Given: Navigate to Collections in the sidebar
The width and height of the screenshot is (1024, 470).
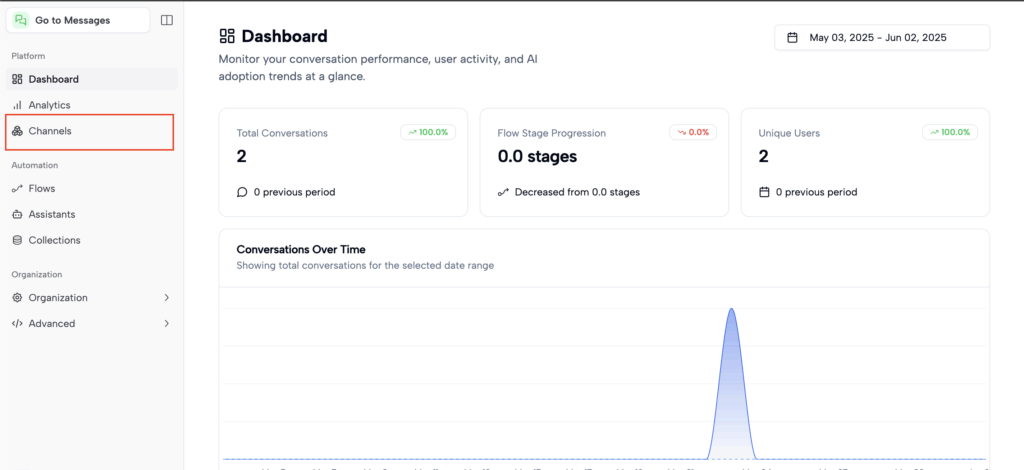Looking at the screenshot, I should [54, 240].
